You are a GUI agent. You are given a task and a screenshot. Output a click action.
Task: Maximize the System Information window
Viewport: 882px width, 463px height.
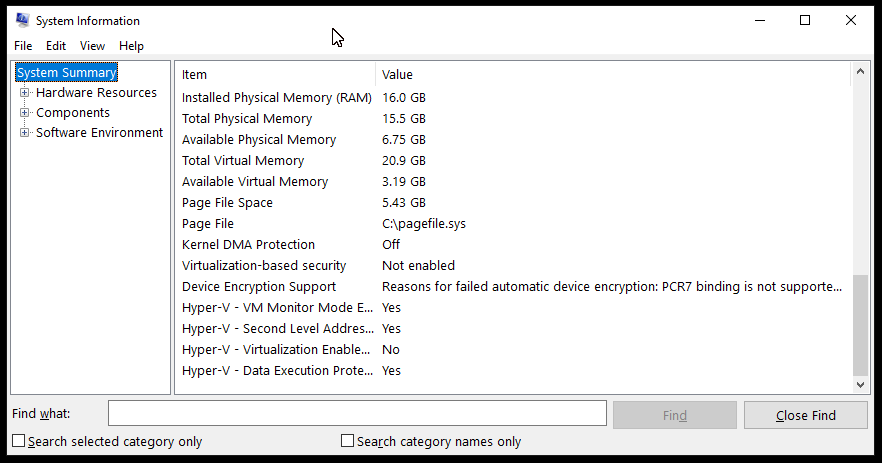[805, 21]
